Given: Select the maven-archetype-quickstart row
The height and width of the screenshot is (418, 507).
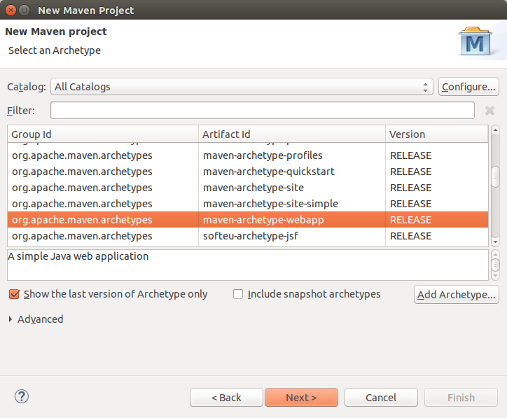Looking at the screenshot, I should 248,171.
